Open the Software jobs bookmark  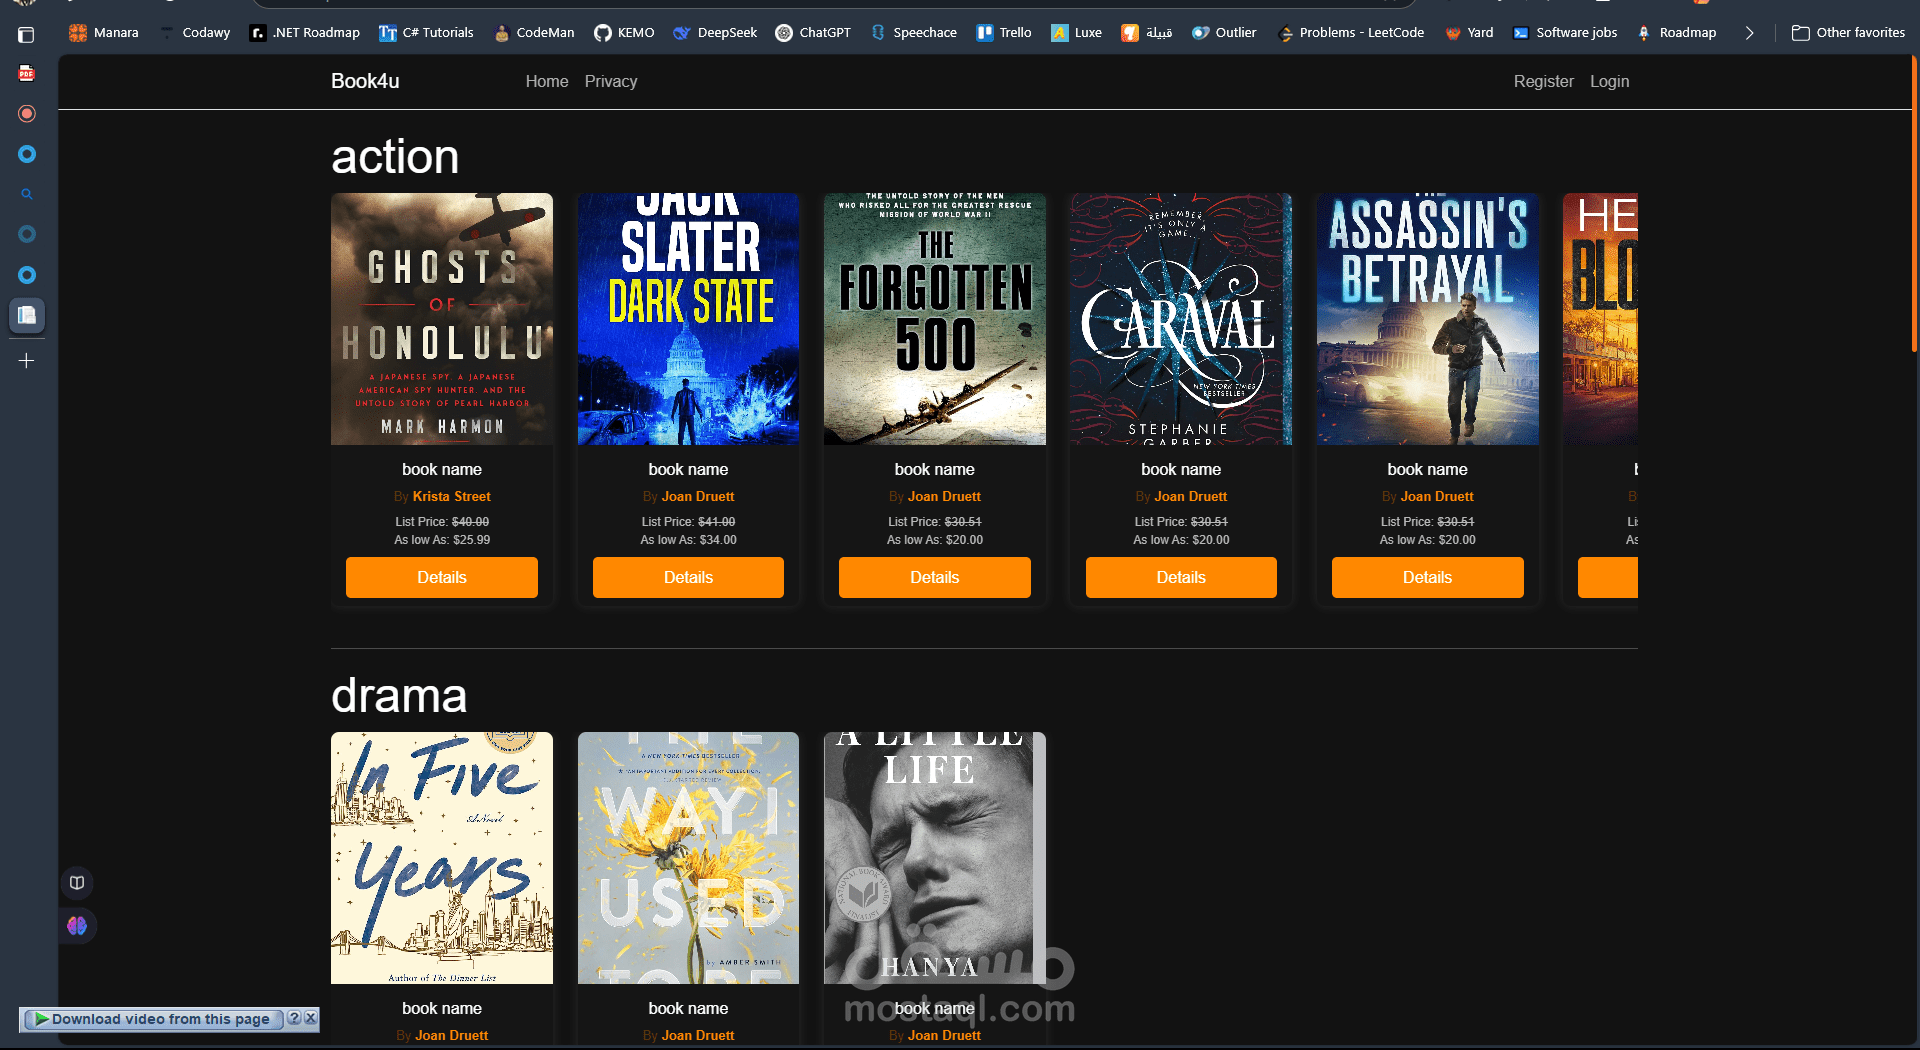coord(1565,32)
